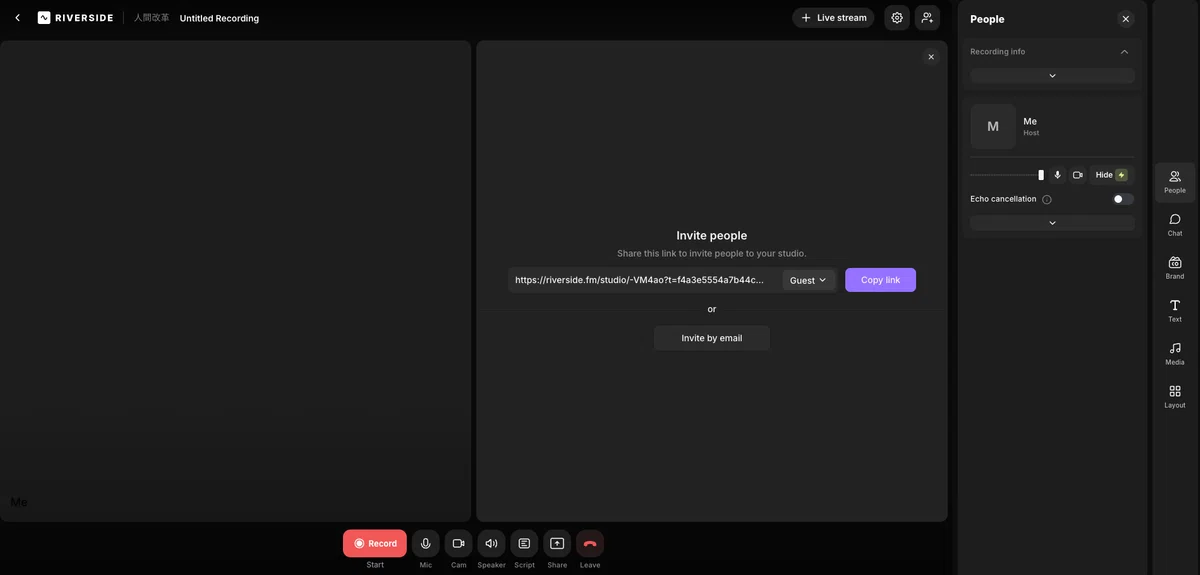Open the Layout sidebar tab

[x=1175, y=397]
